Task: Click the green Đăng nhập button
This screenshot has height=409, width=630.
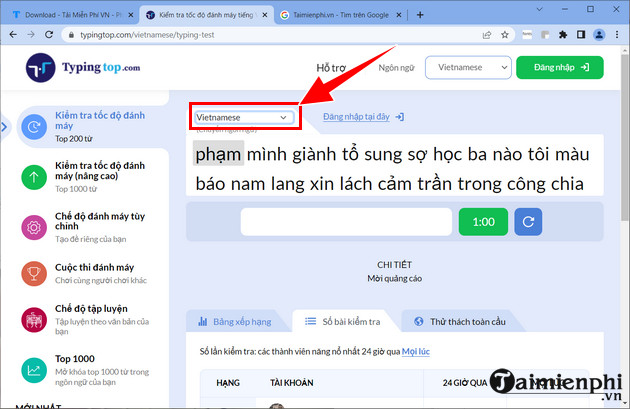Action: pyautogui.click(x=560, y=67)
